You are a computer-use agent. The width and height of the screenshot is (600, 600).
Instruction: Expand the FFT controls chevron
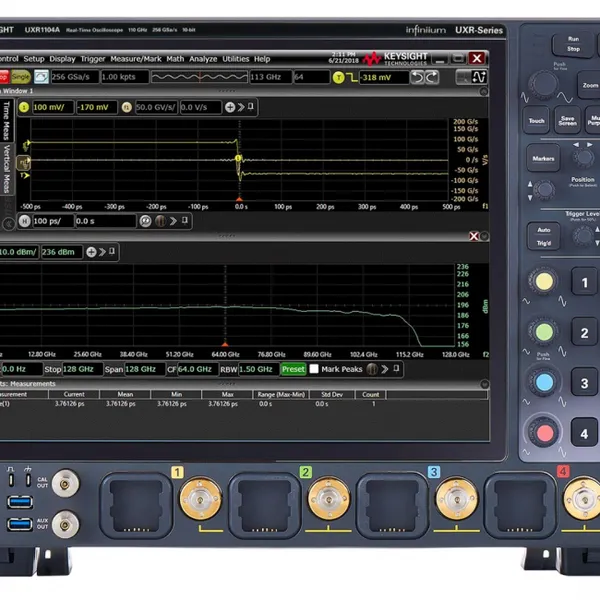(385, 369)
